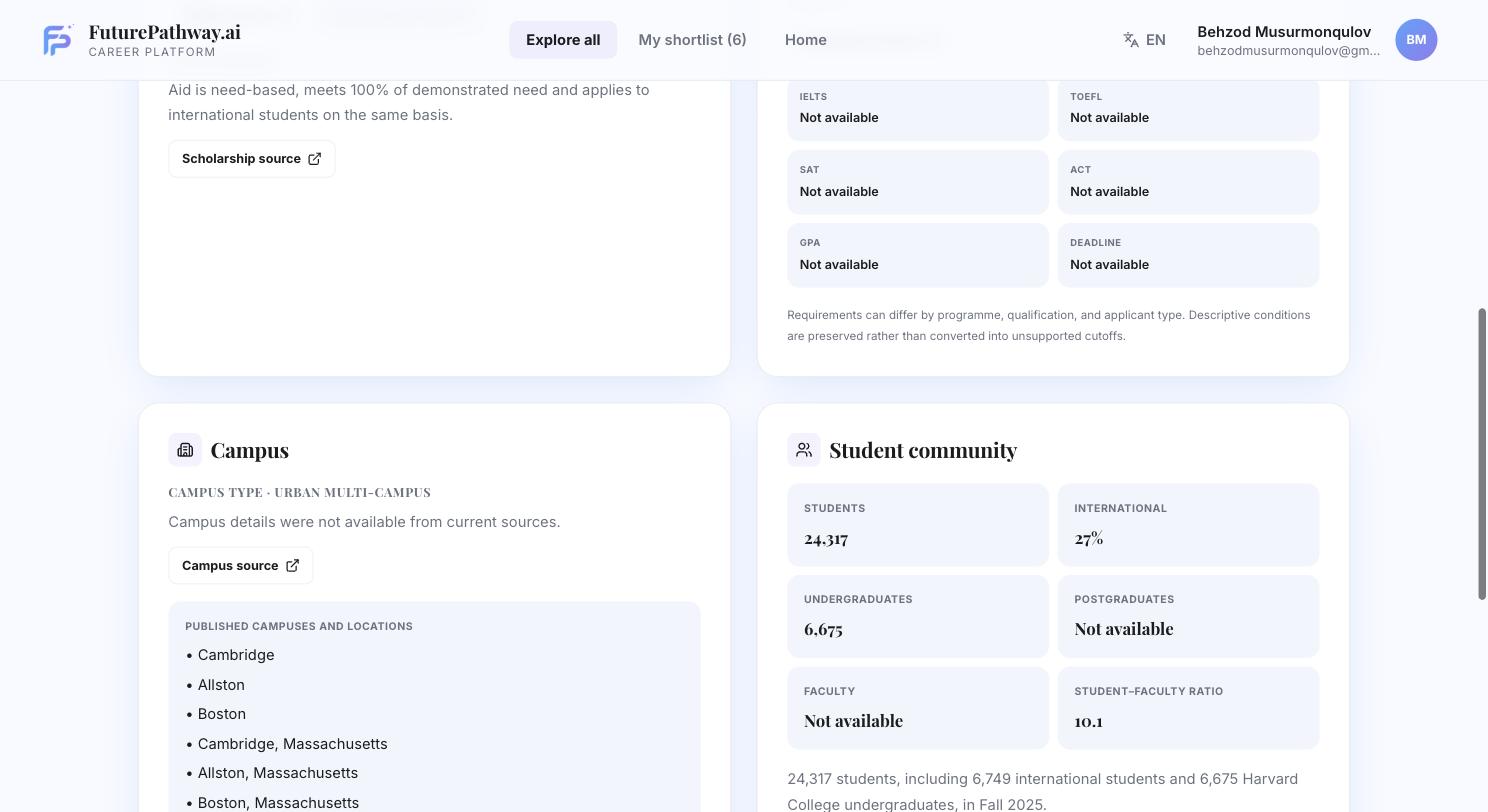Click the translate language icon
The width and height of the screenshot is (1488, 812).
(1131, 40)
